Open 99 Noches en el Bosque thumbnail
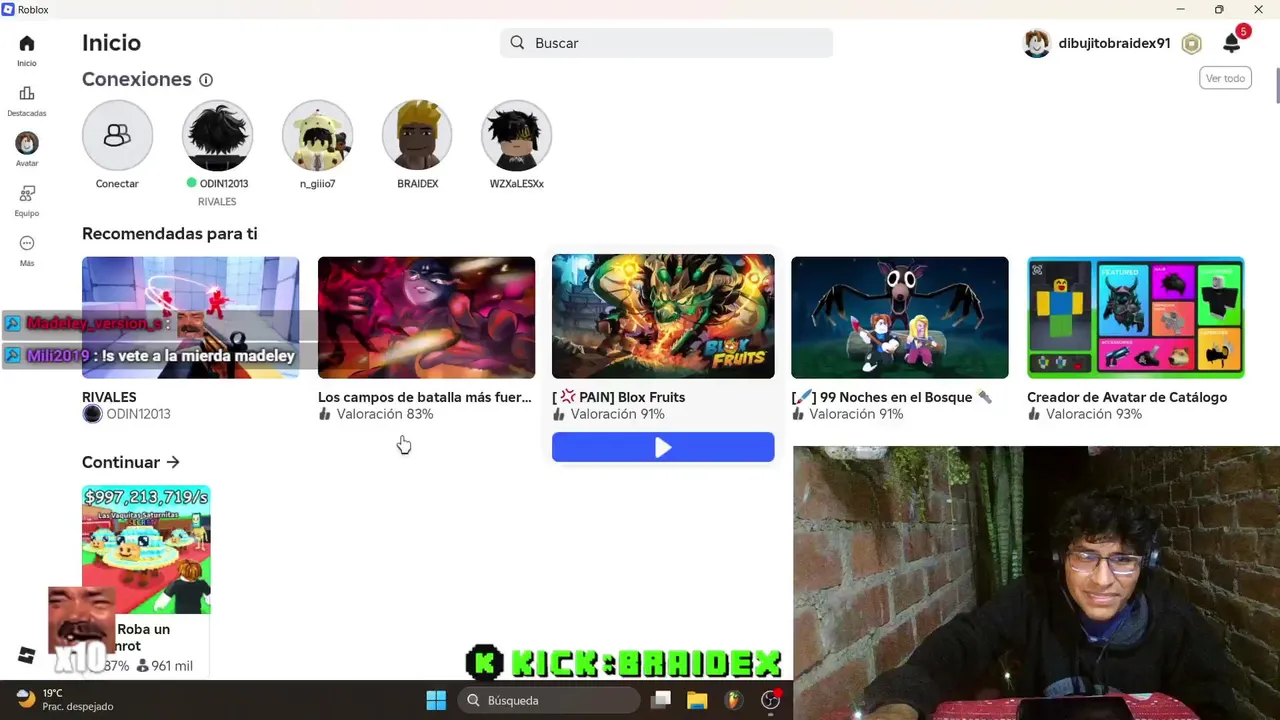Viewport: 1280px width, 720px height. [899, 317]
